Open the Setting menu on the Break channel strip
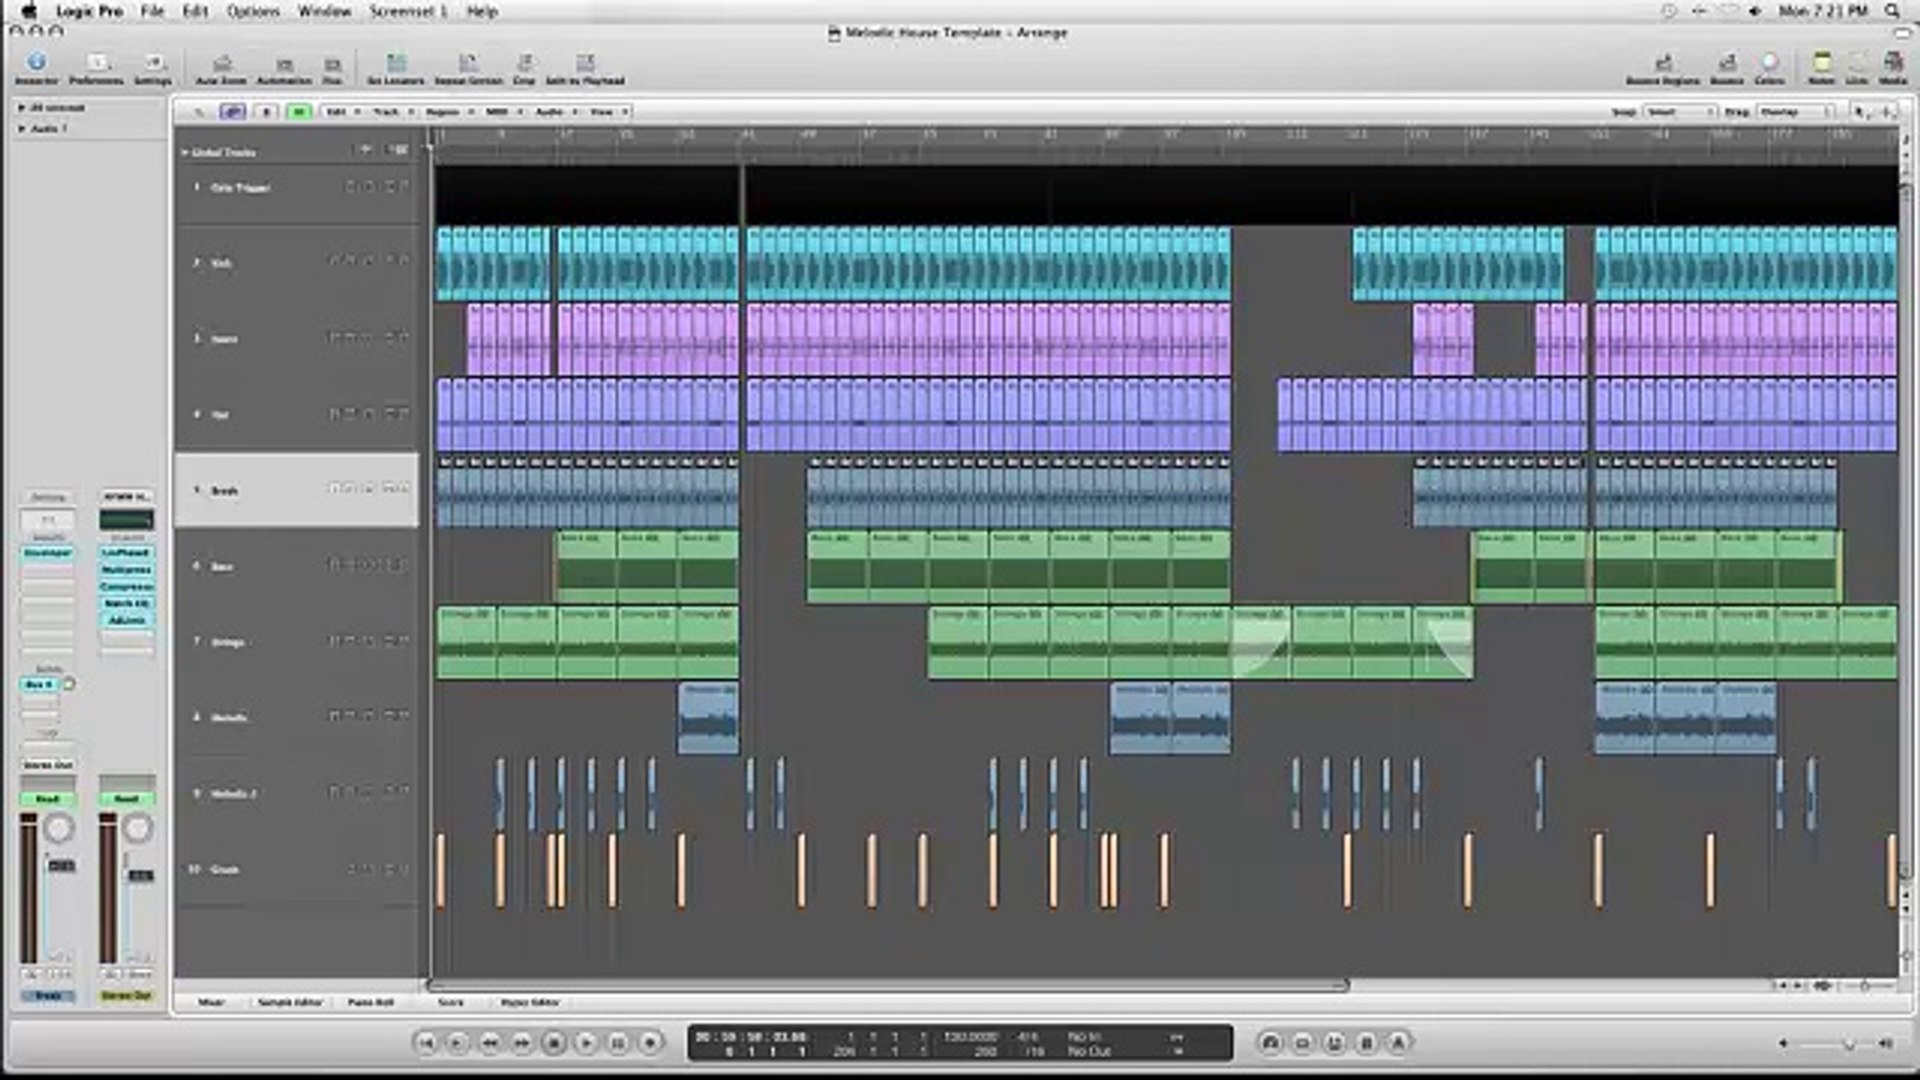Image resolution: width=1920 pixels, height=1080 pixels. pos(48,497)
